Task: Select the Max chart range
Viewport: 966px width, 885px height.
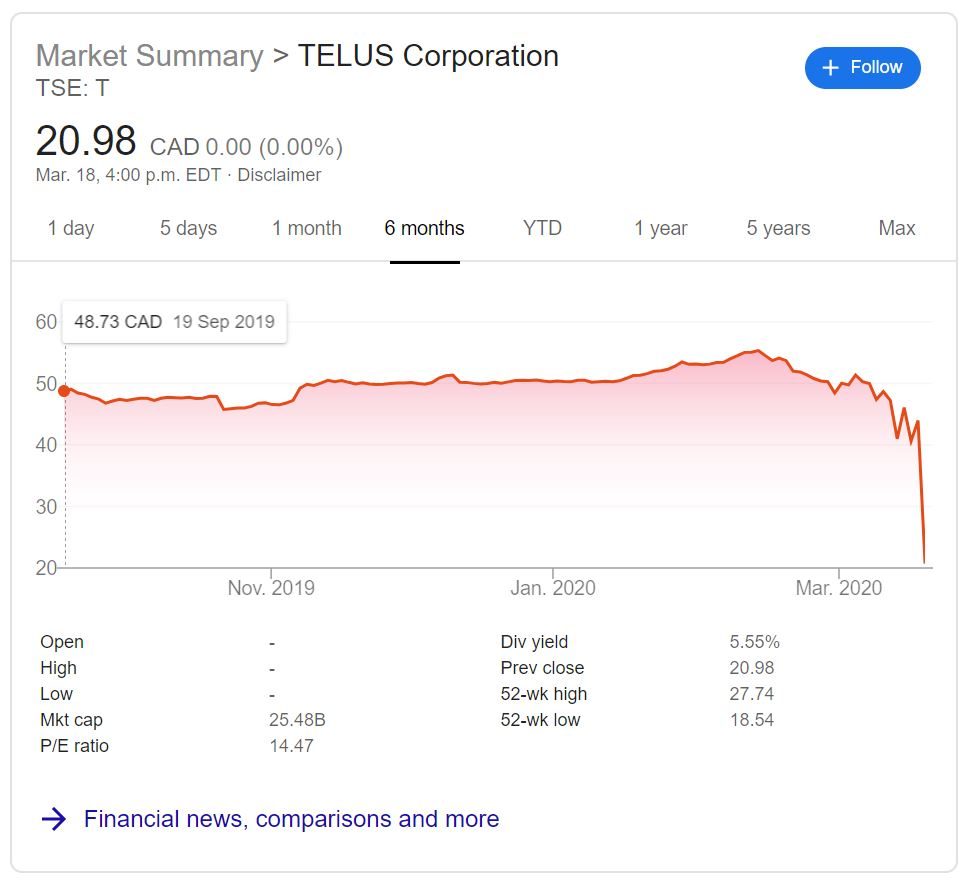Action: 896,228
